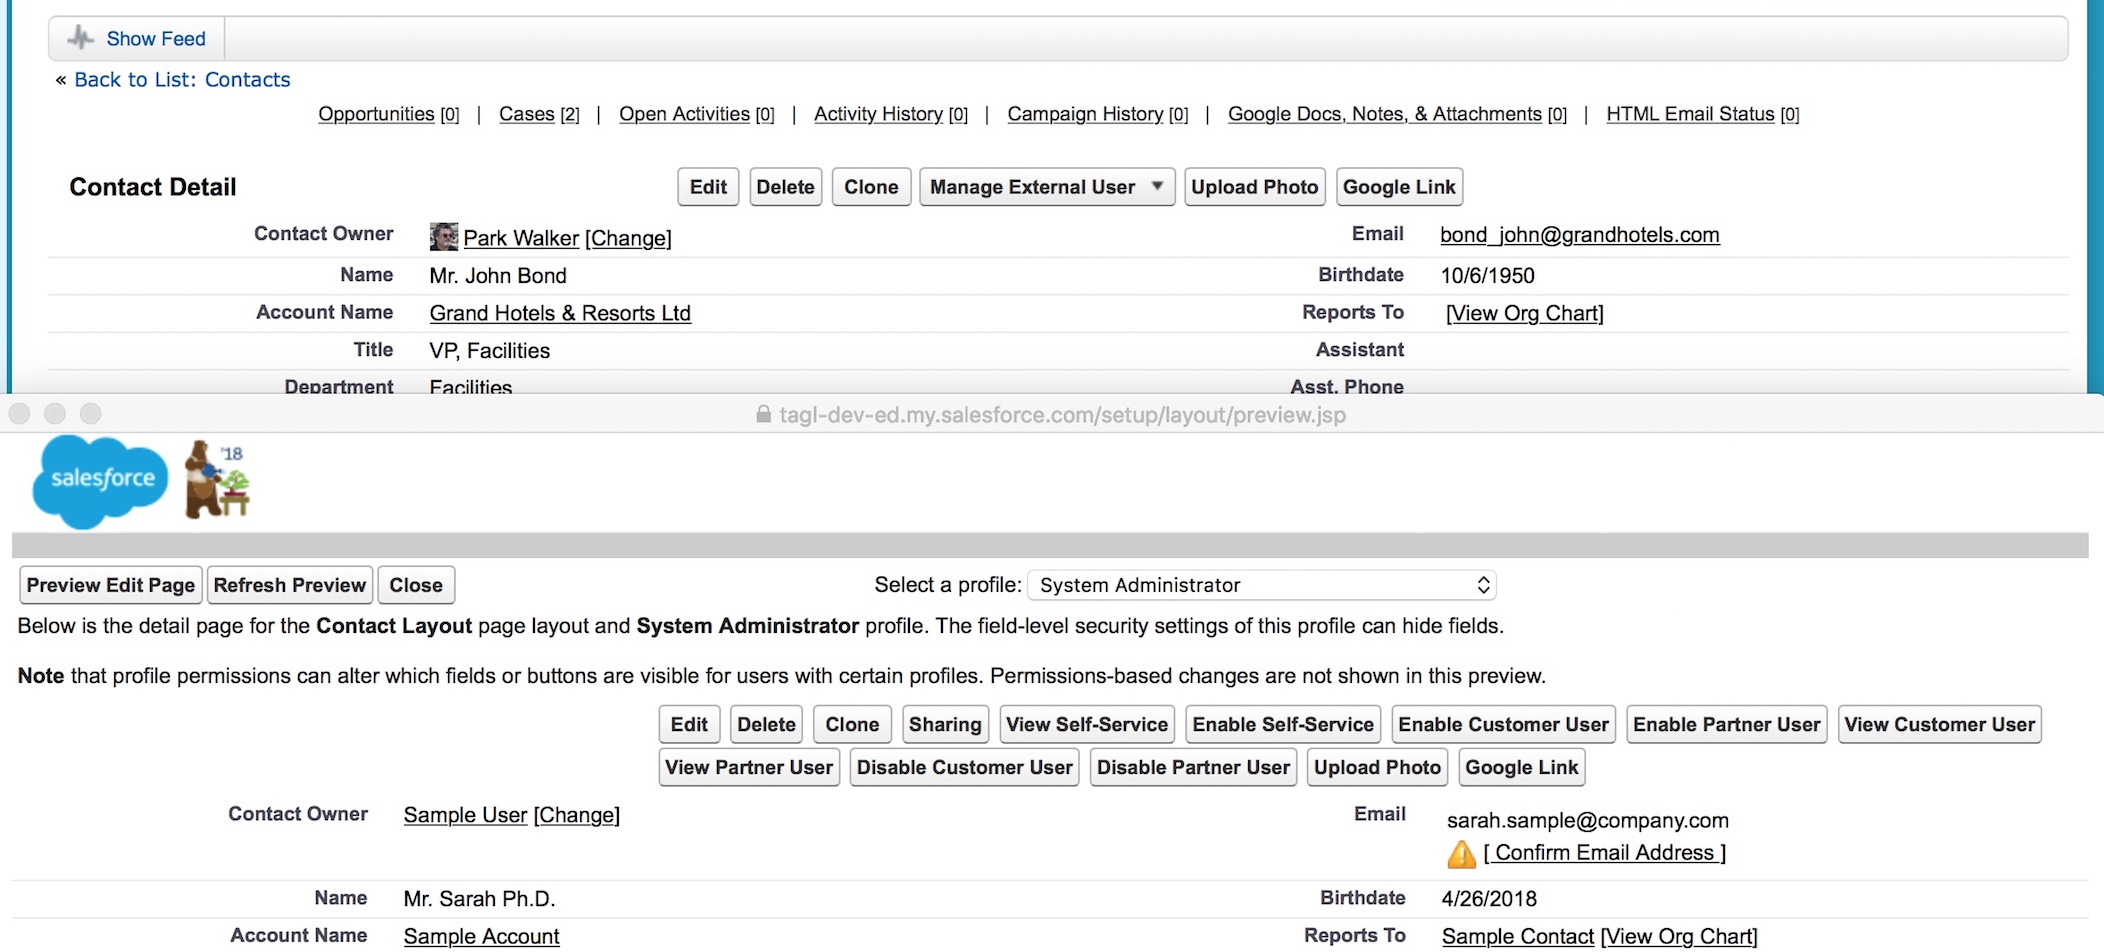Click Edit in the Contact Detail section

click(708, 187)
